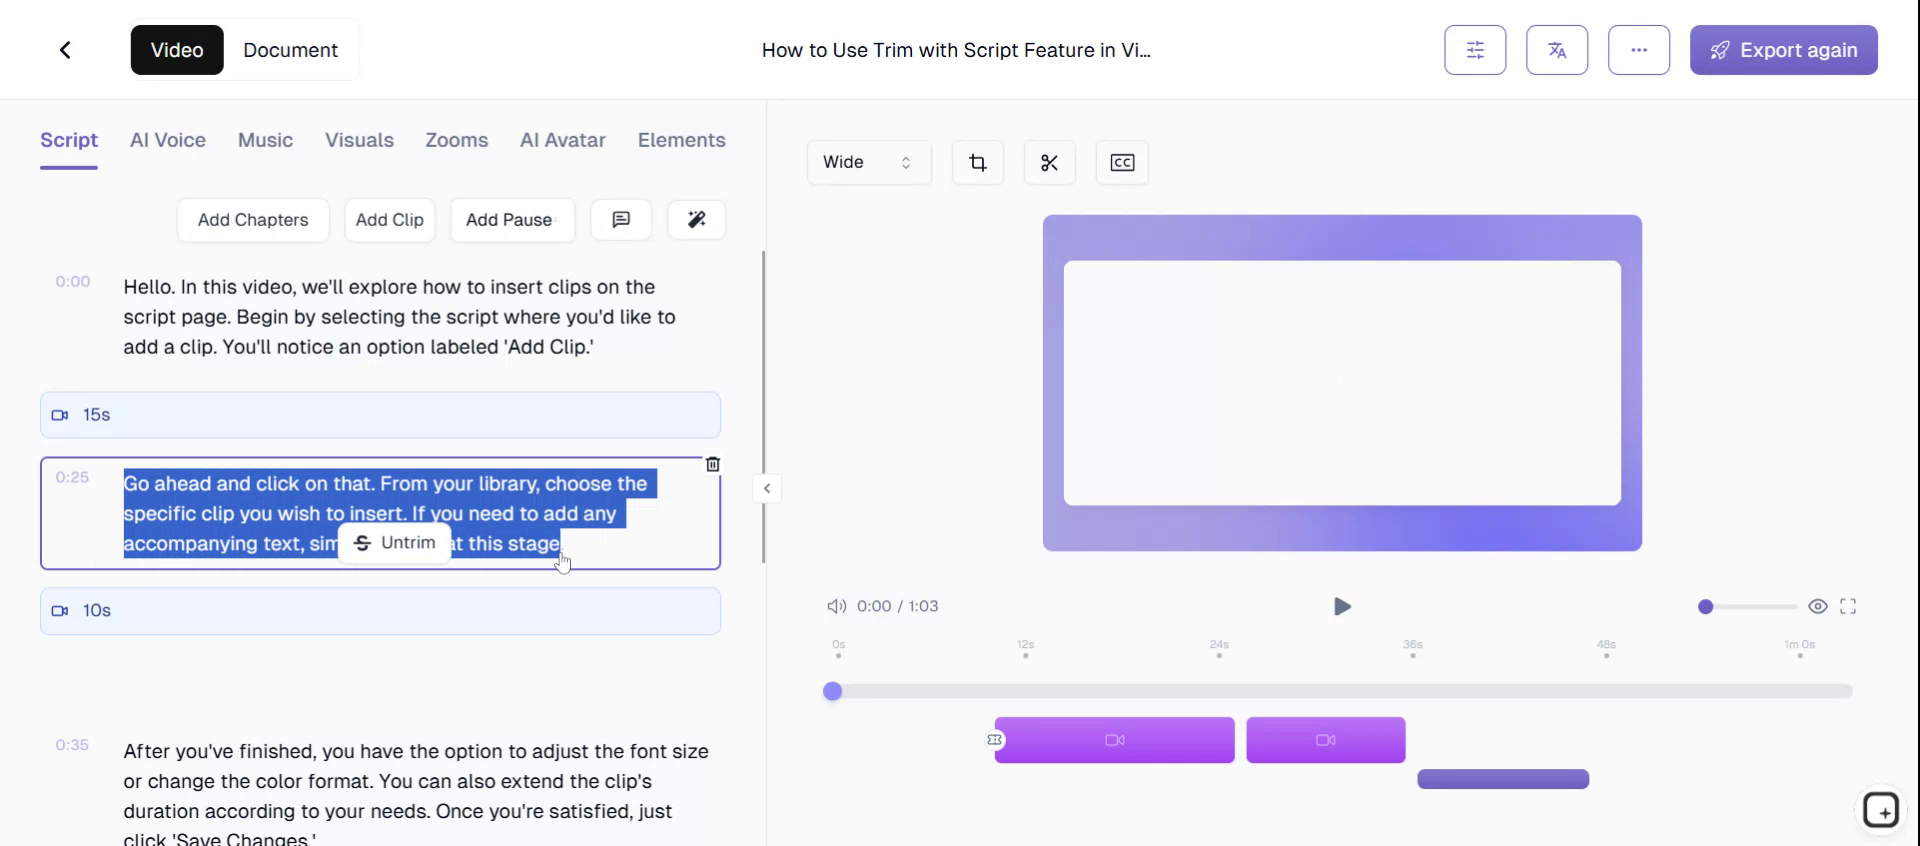Adjust the timeline zoom slider handle
Viewport: 1920px width, 846px height.
[x=1706, y=607]
